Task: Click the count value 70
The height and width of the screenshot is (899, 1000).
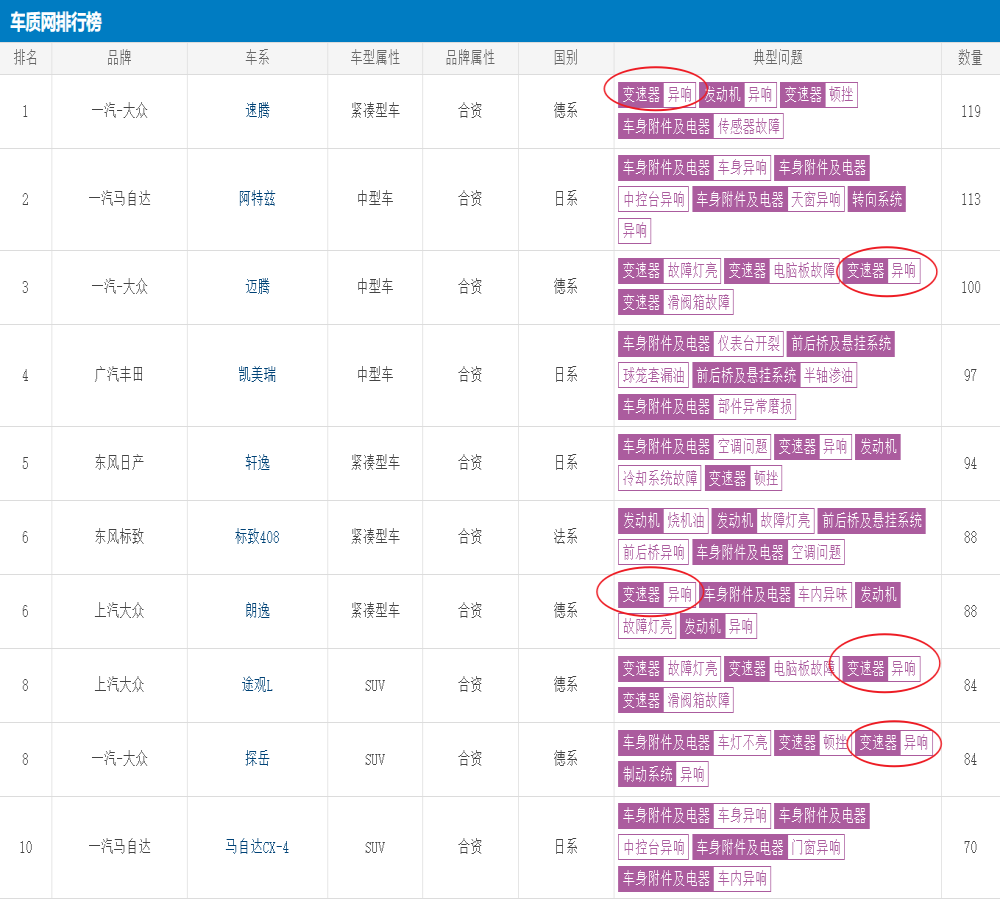Action: (x=971, y=847)
